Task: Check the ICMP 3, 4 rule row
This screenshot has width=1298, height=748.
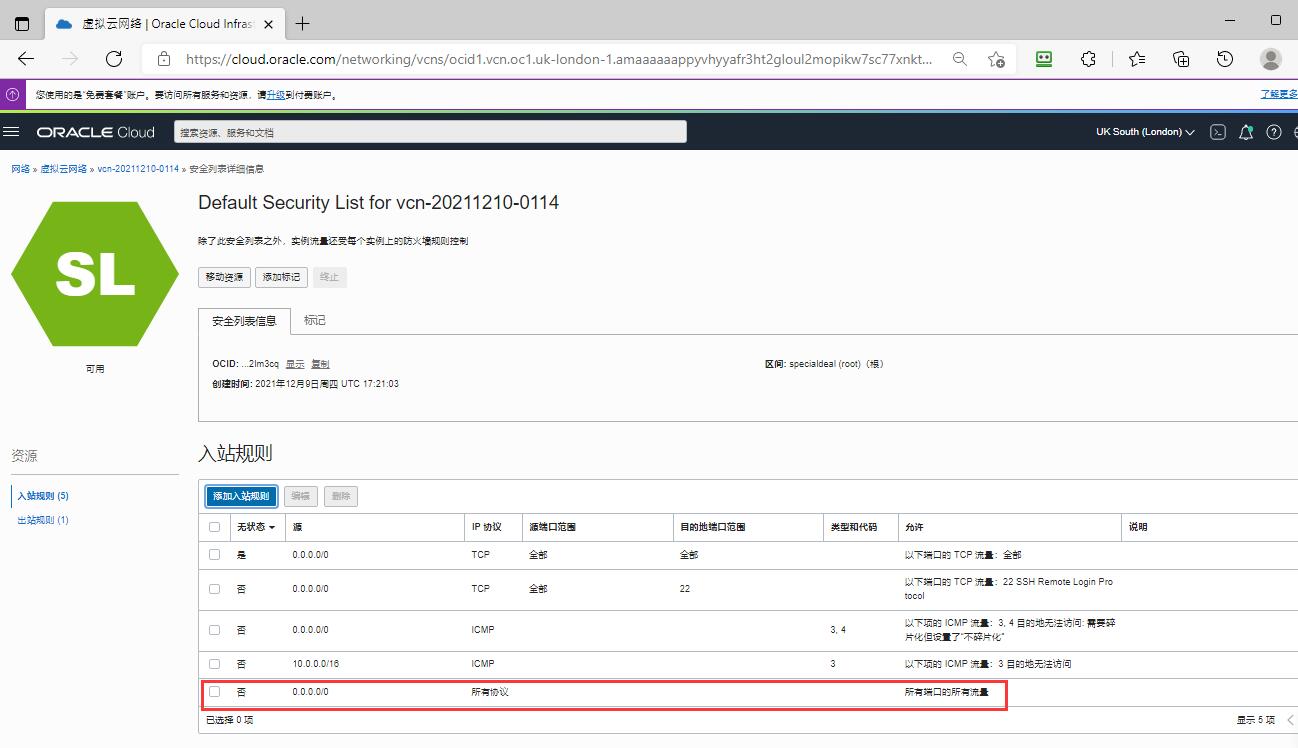Action: point(214,630)
